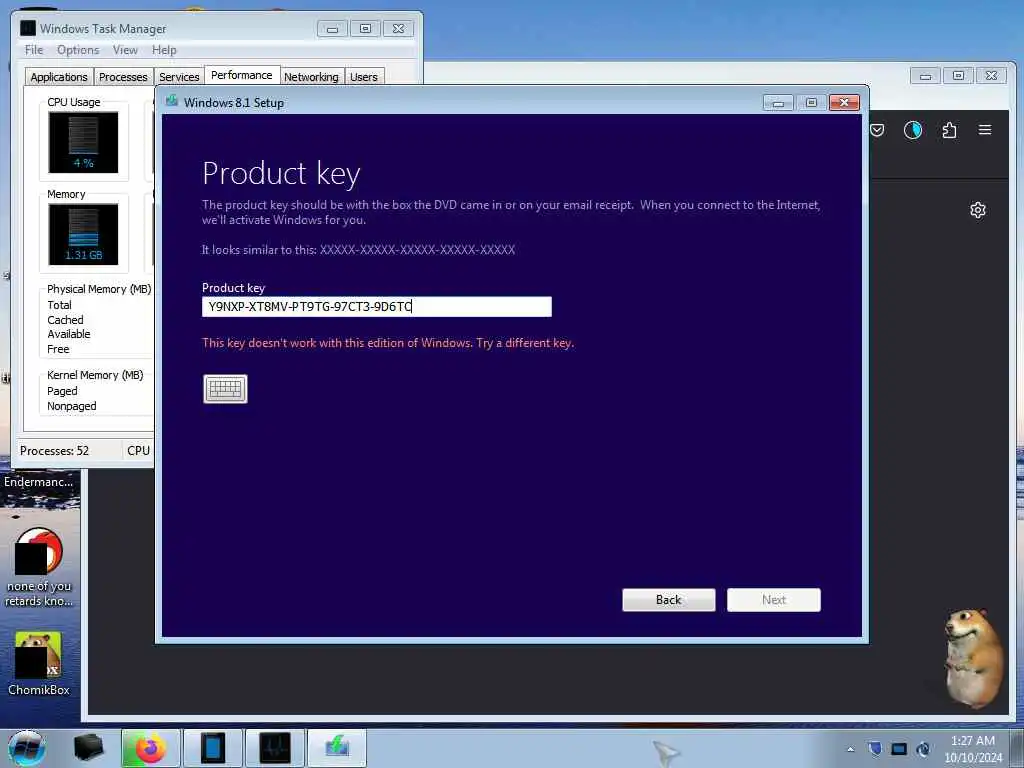
Task: Switch to the Networking tab
Action: point(311,77)
